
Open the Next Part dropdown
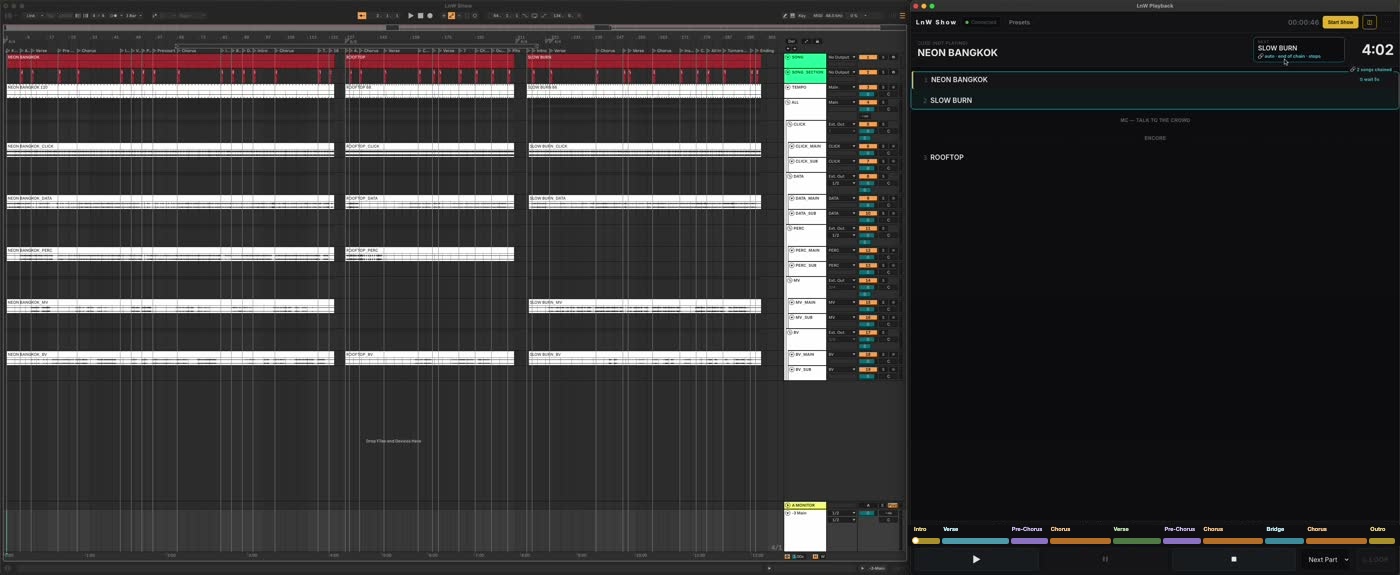click(1328, 560)
